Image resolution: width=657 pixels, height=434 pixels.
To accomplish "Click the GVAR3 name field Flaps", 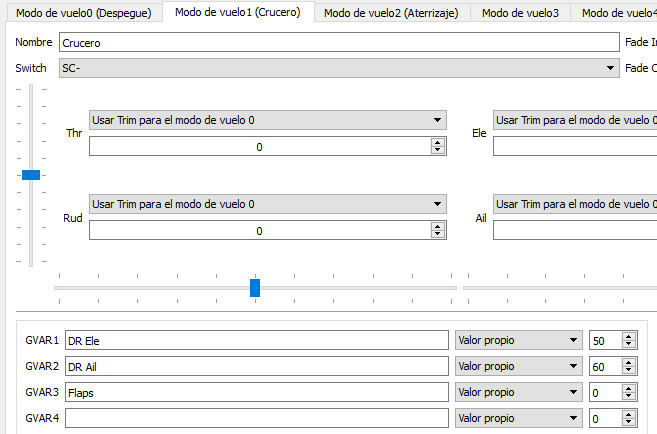I will point(256,392).
